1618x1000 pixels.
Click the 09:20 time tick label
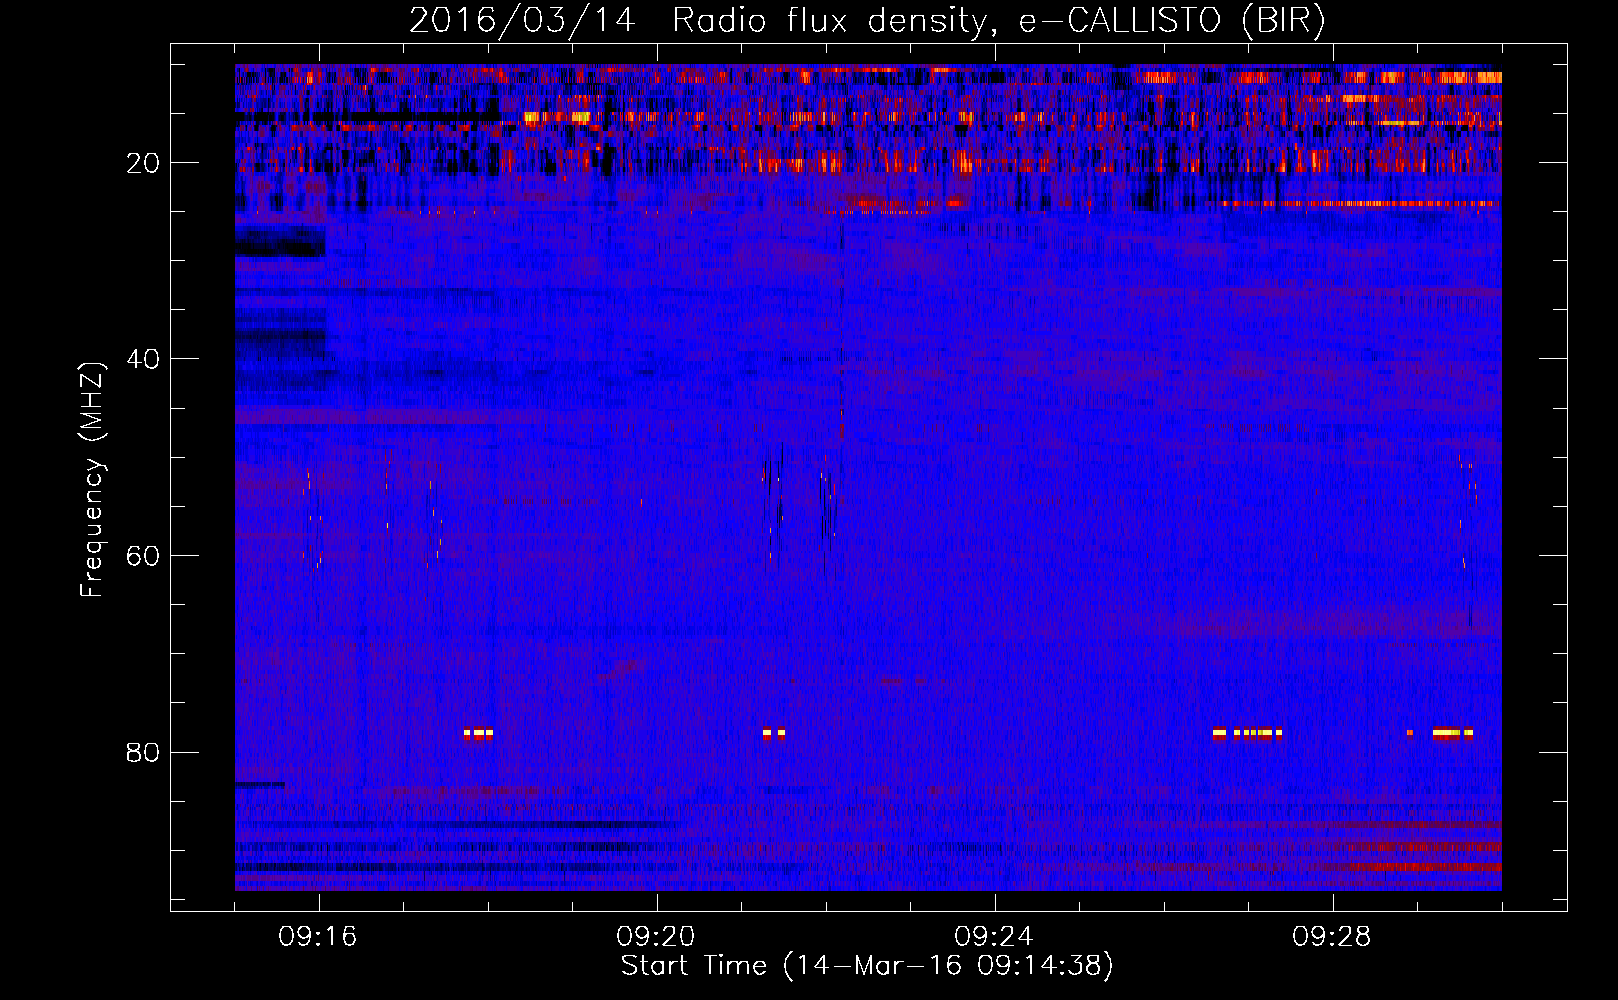point(656,937)
